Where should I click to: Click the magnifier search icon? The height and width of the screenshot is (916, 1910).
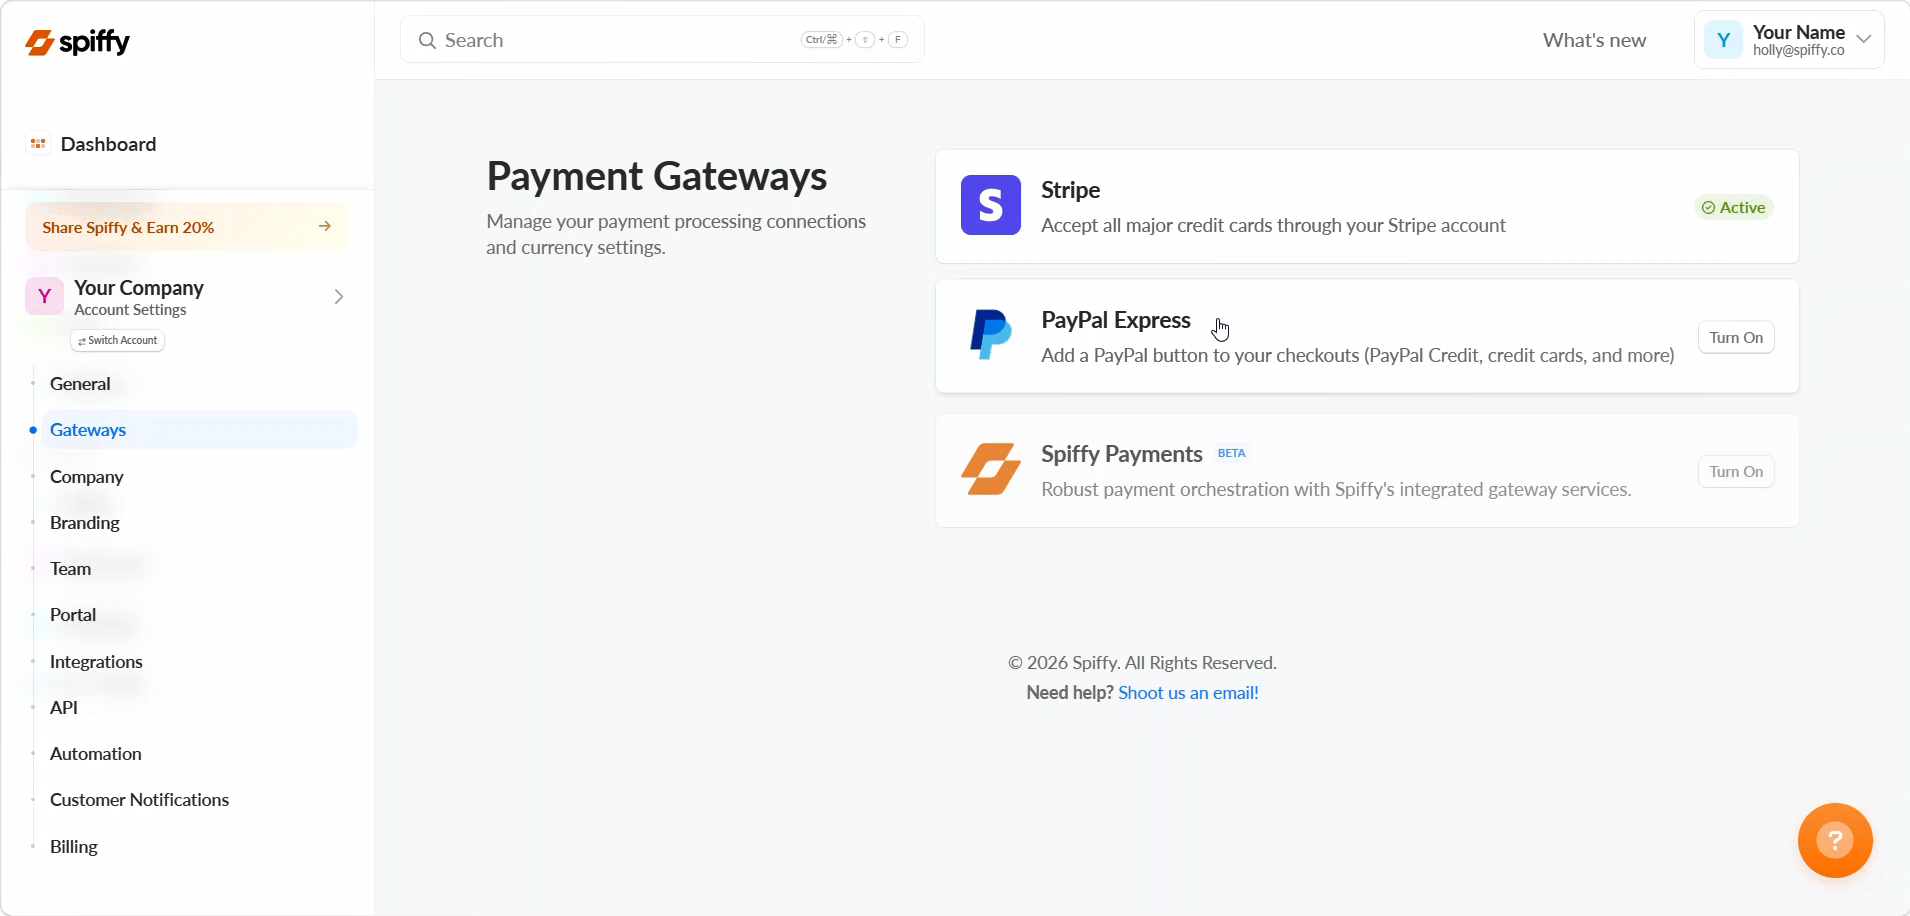[427, 40]
